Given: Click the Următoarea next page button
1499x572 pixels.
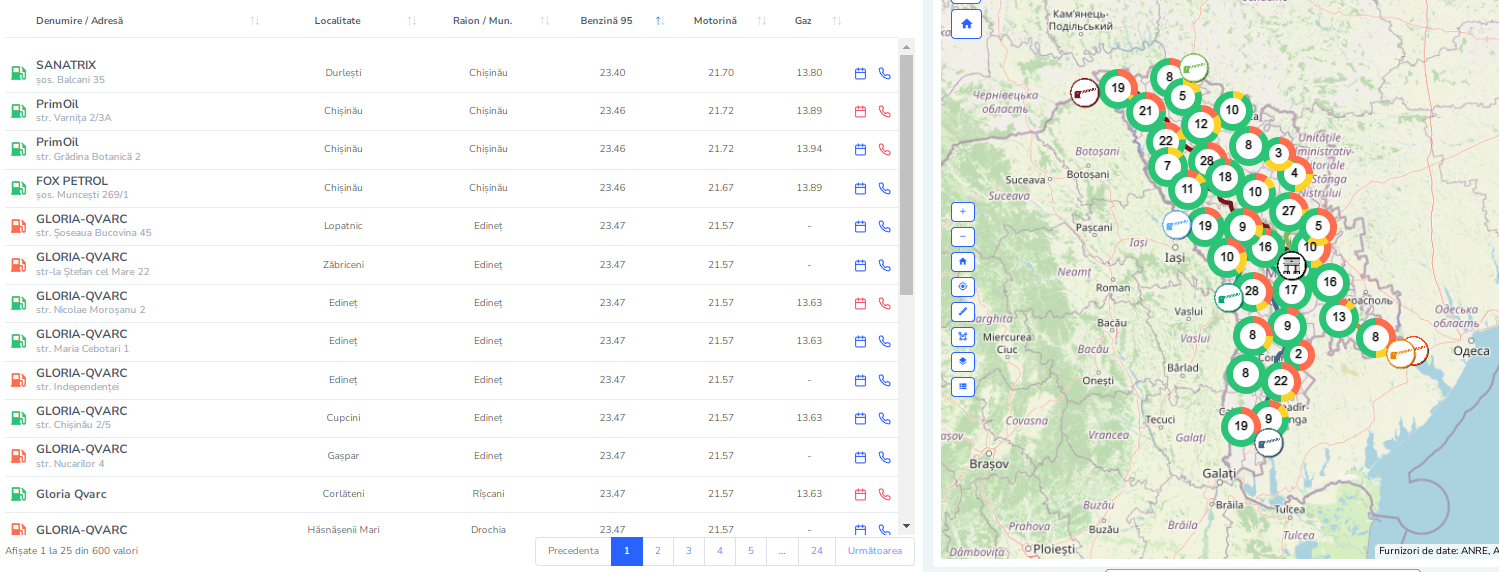Looking at the screenshot, I should (874, 551).
